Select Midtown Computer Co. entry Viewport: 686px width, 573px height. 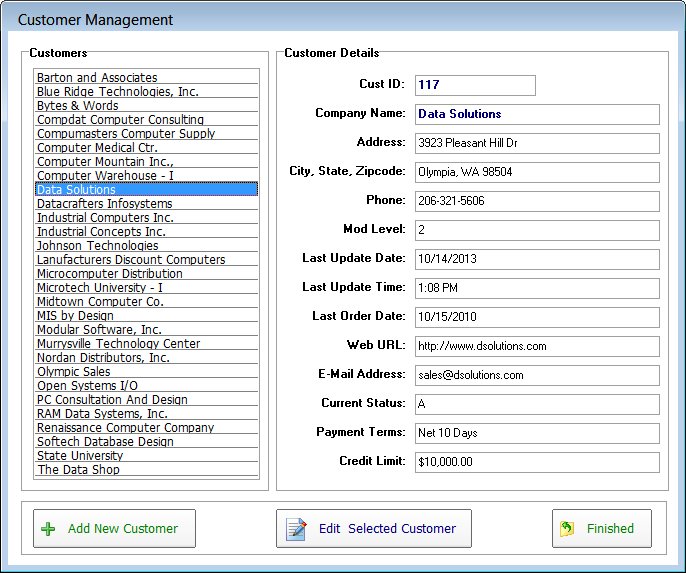[100, 301]
